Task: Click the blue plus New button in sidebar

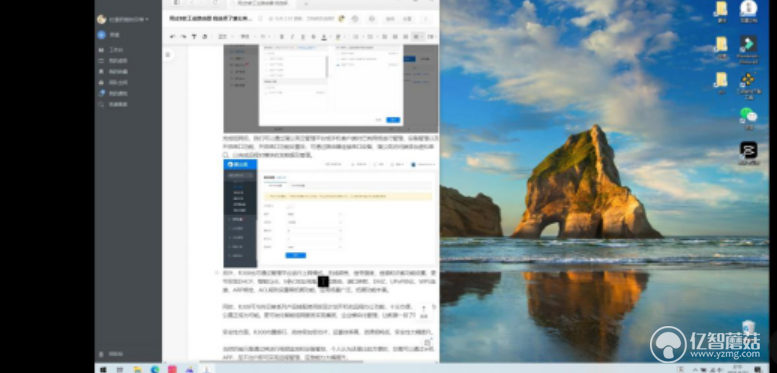Action: pyautogui.click(x=101, y=35)
